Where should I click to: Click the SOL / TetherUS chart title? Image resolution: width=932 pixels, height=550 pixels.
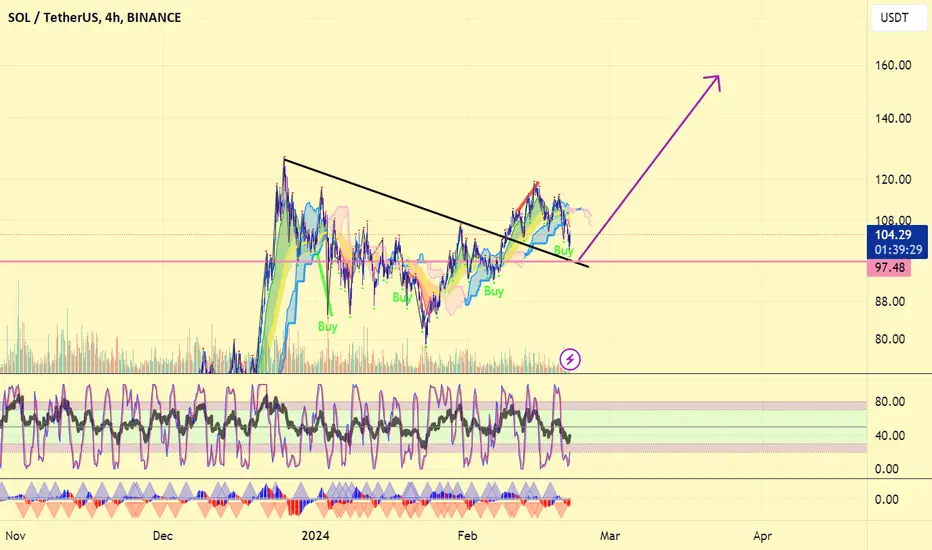point(94,18)
